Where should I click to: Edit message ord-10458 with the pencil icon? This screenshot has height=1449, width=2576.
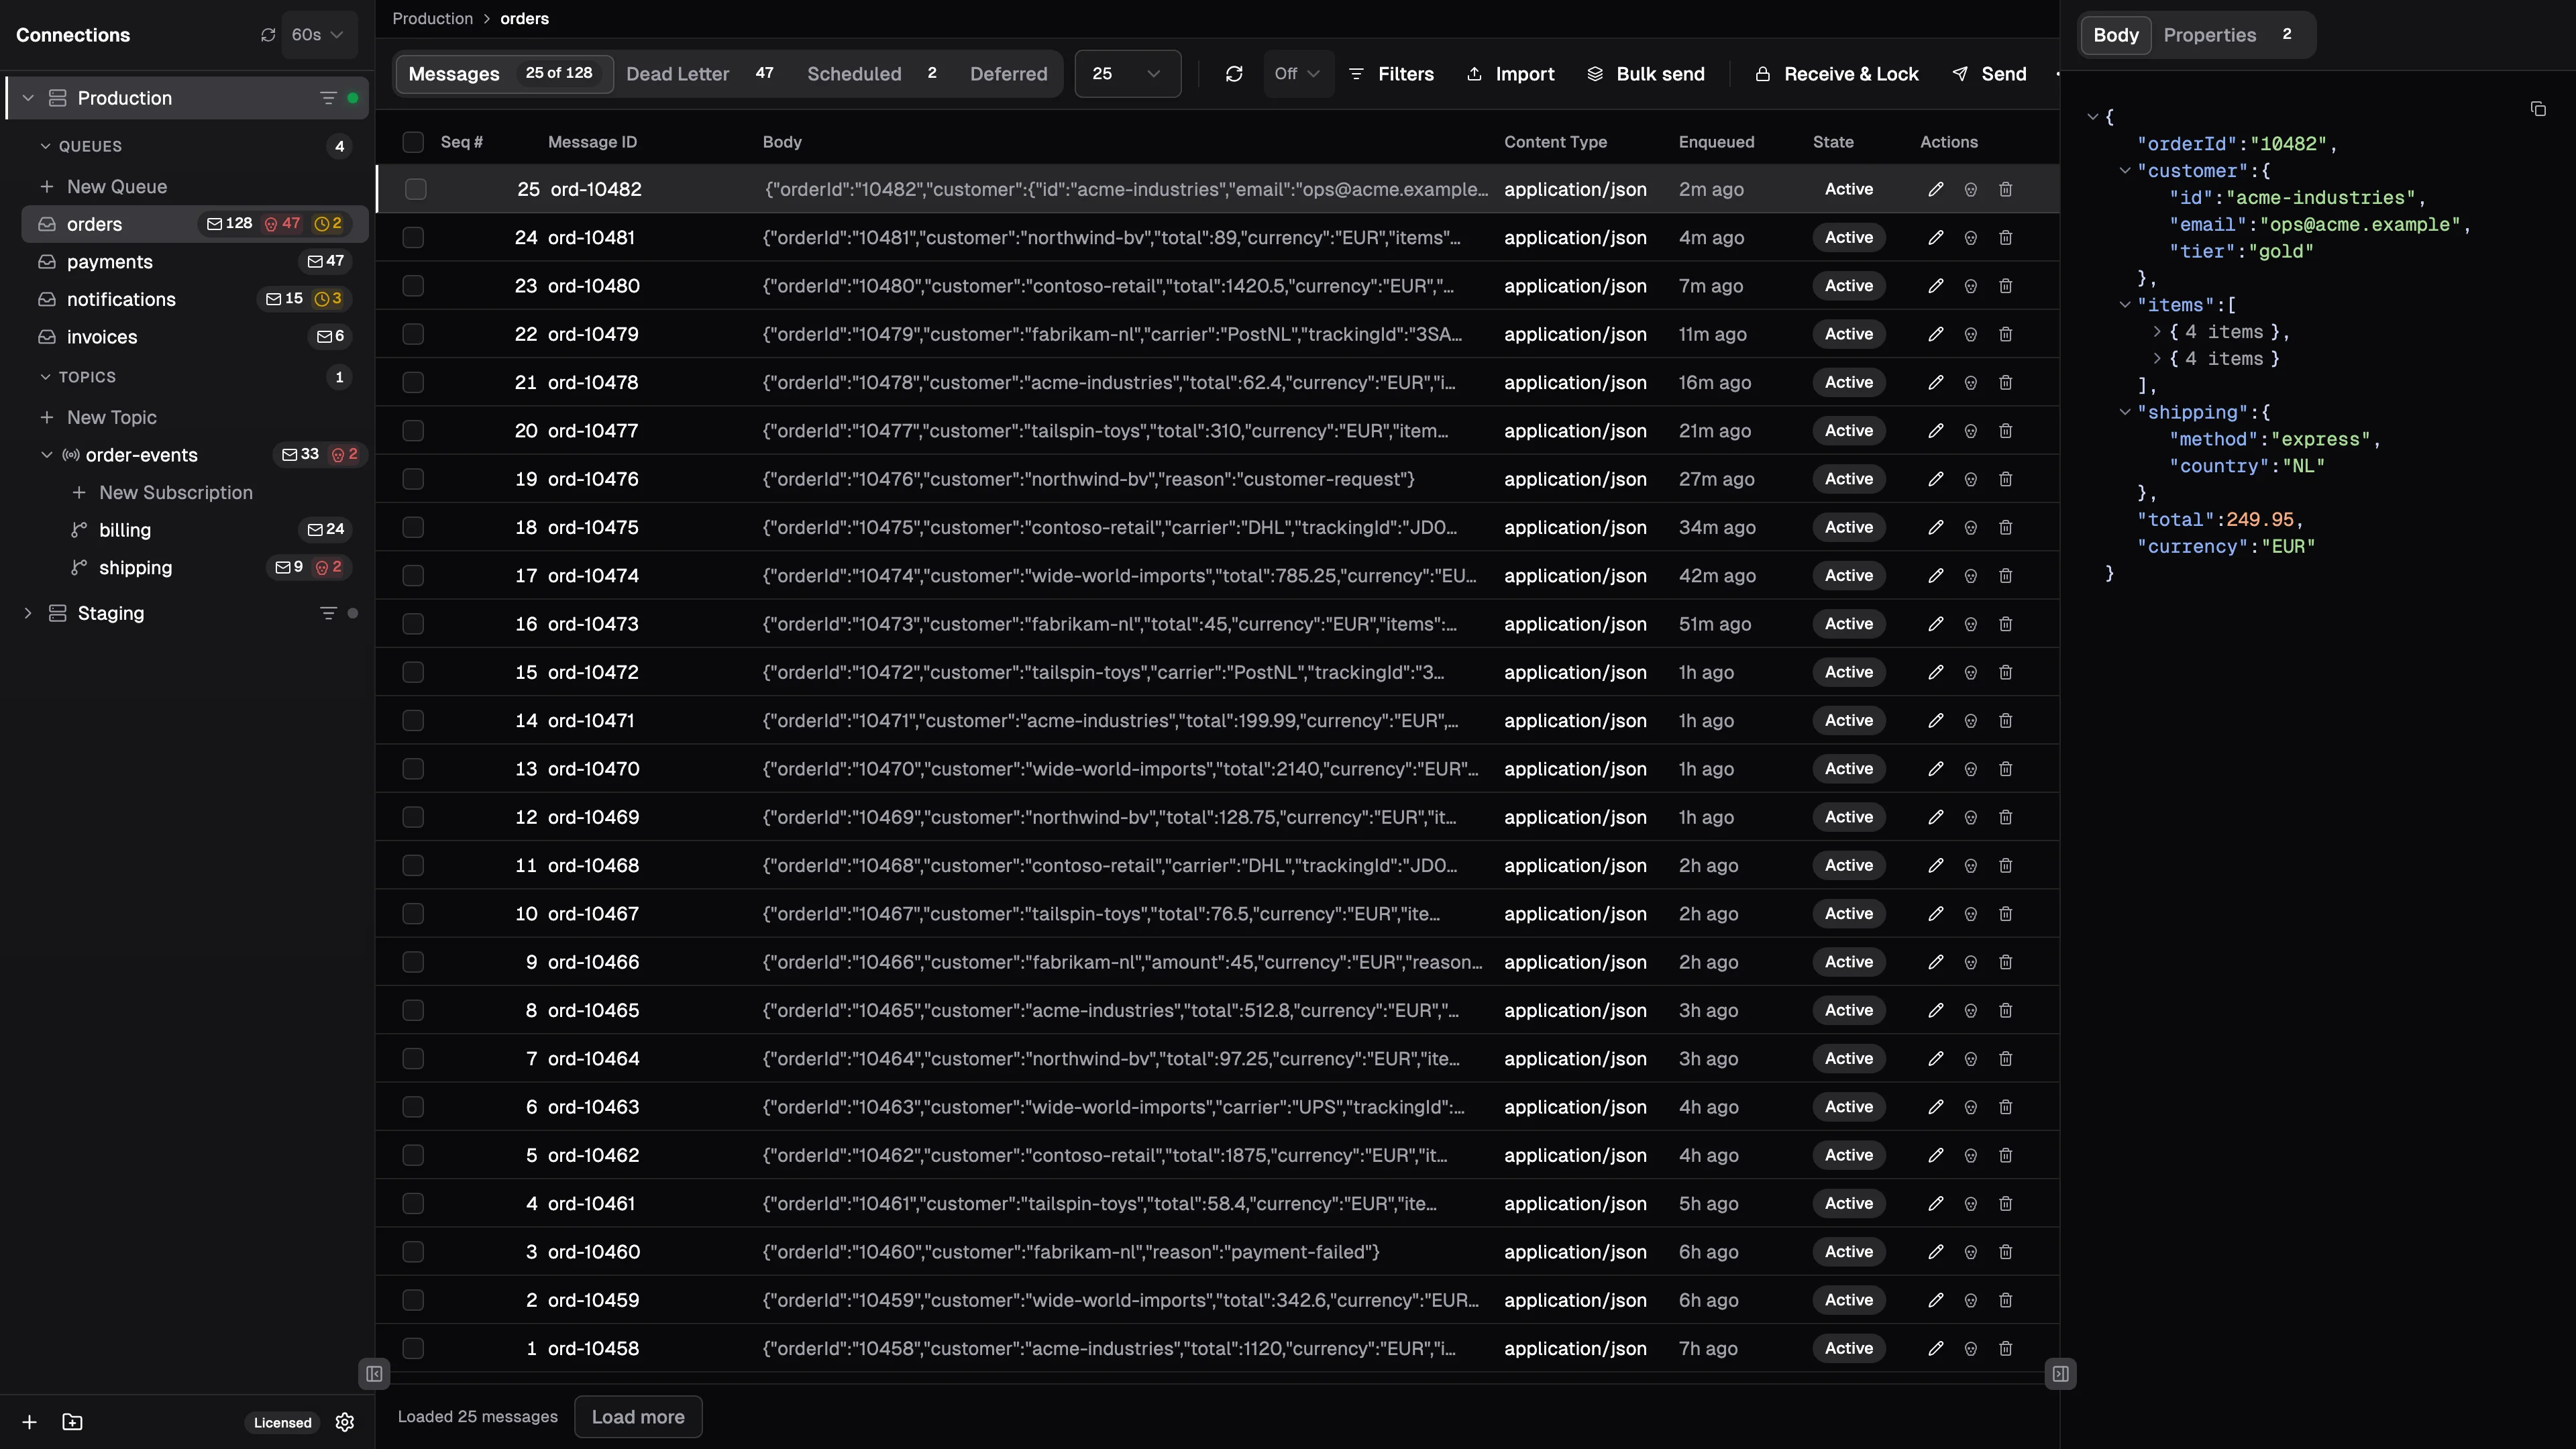coord(1936,1348)
